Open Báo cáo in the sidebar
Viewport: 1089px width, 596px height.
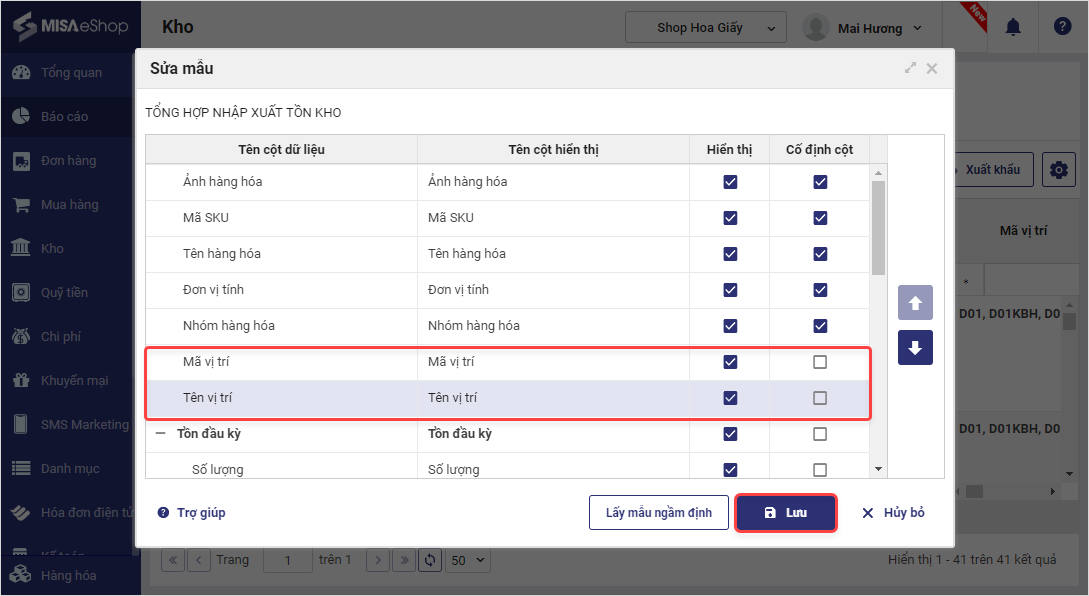(64, 116)
